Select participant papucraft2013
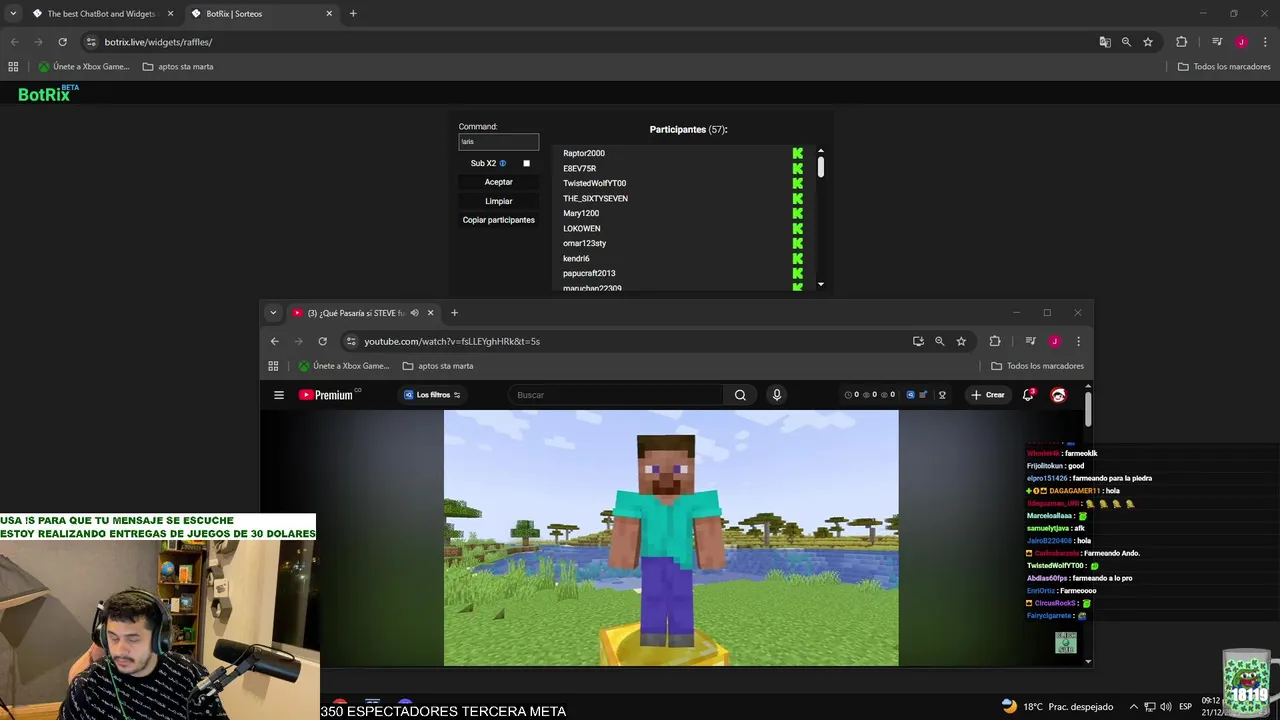This screenshot has width=1280, height=720. (589, 274)
